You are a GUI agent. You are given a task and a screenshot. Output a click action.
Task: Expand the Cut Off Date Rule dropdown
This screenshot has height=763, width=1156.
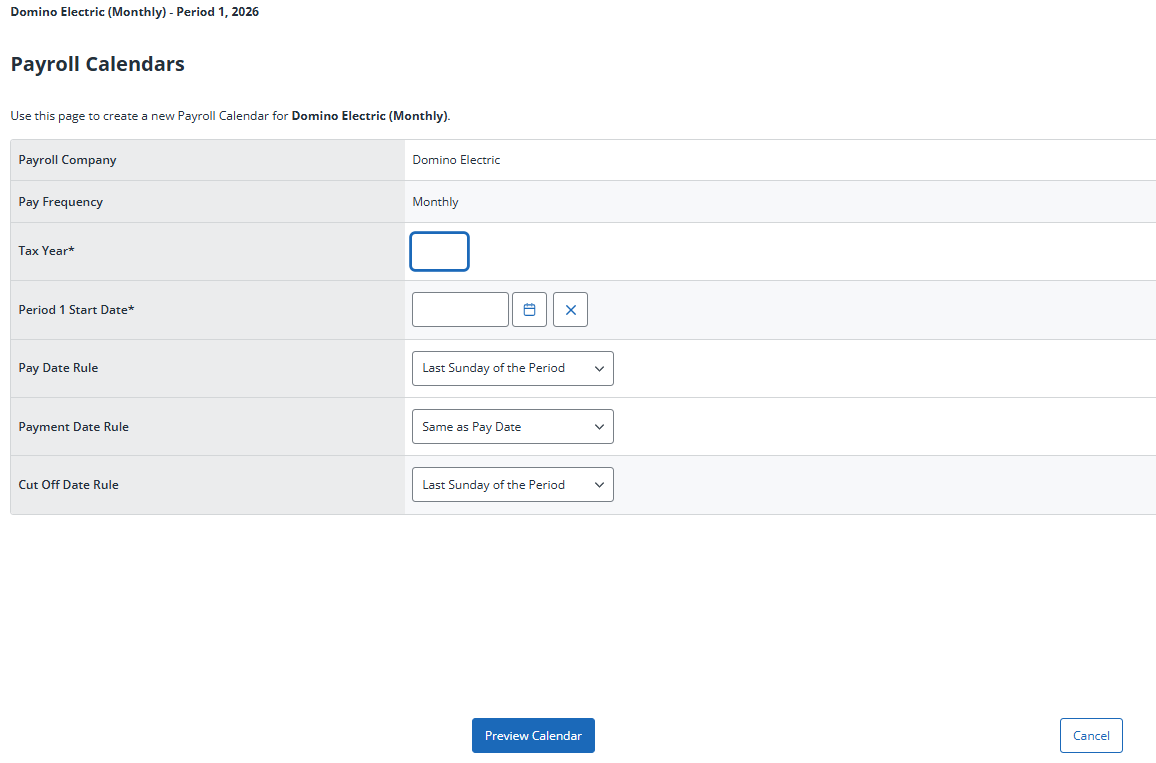pos(512,485)
